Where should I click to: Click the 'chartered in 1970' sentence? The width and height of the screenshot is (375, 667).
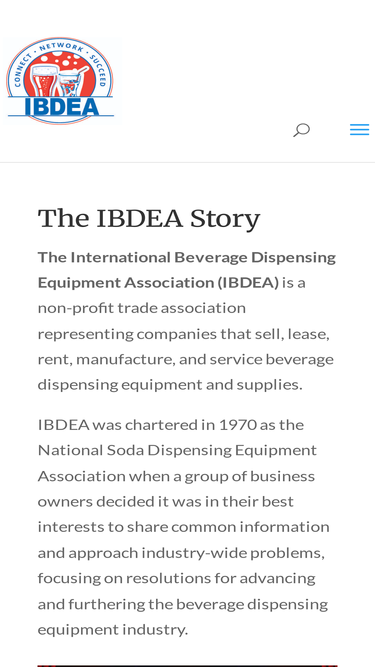[x=170, y=425]
